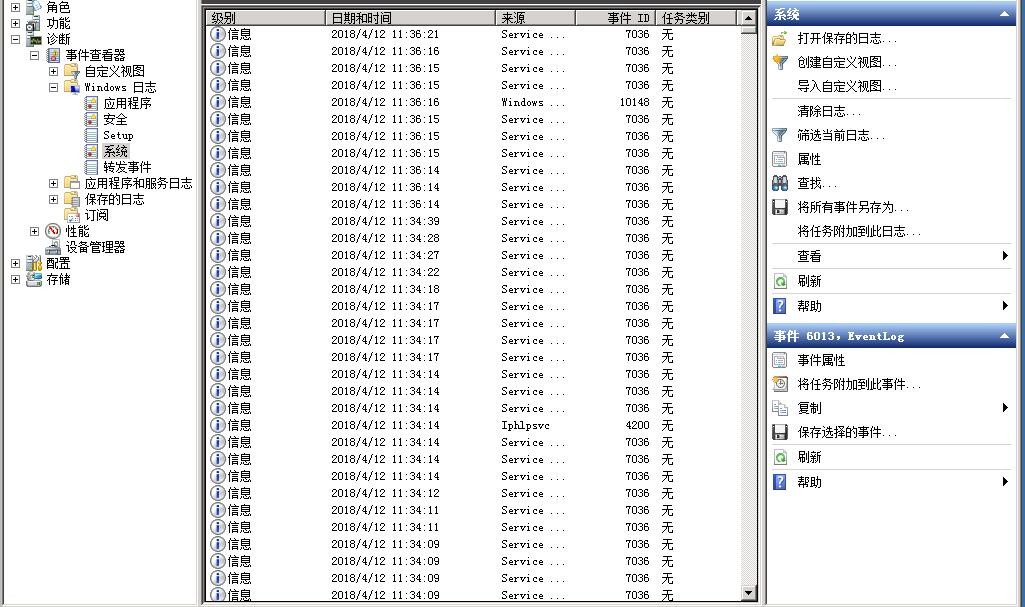Screen dimensions: 1025x607
Task: Collapse the Windows 日志 node
Action: click(x=54, y=88)
